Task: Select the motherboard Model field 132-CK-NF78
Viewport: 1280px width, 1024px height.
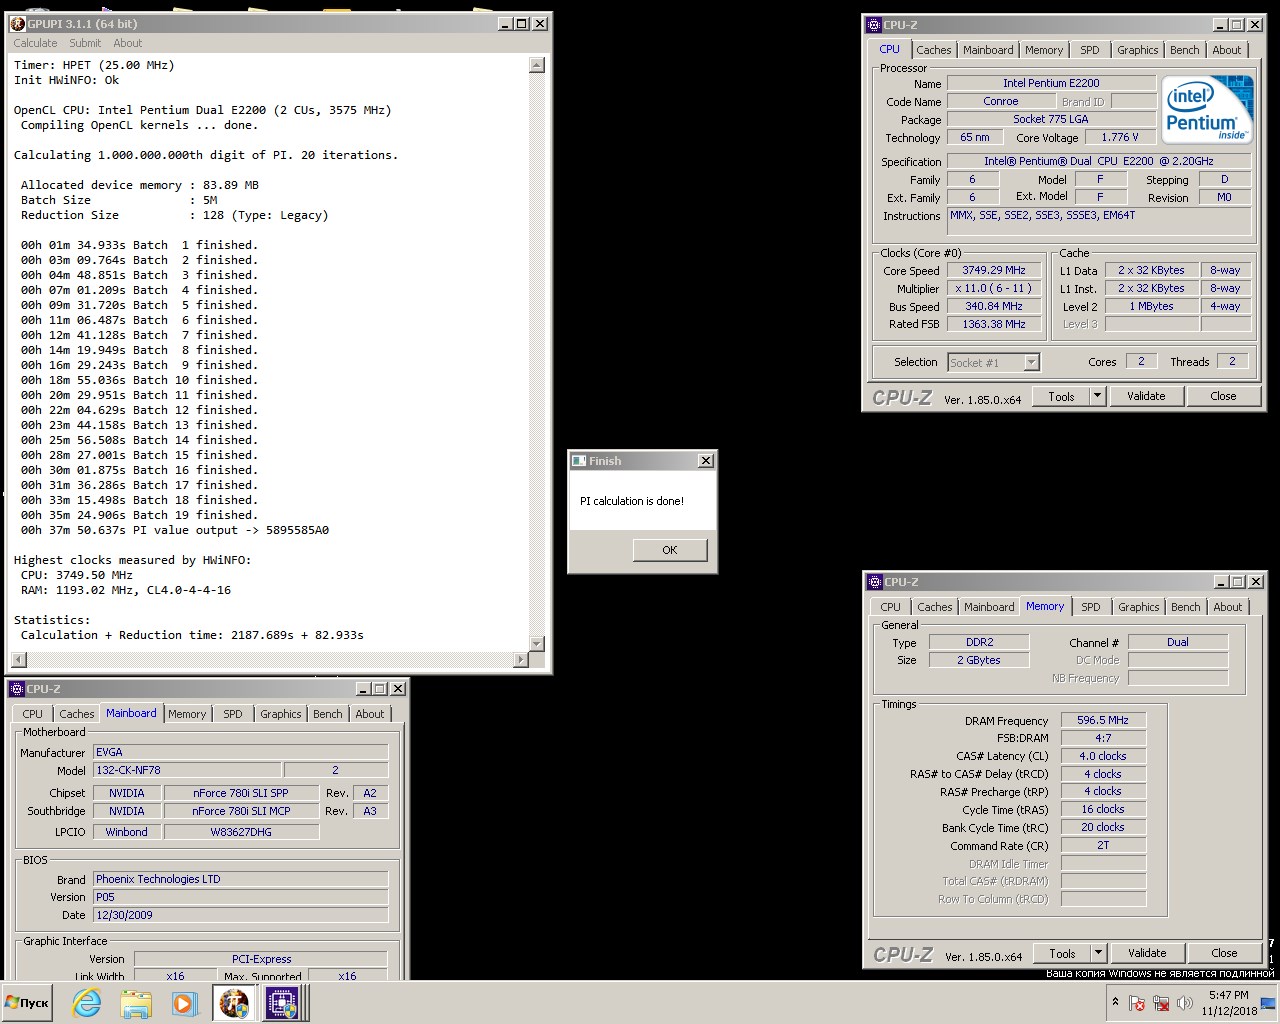Action: pos(186,770)
